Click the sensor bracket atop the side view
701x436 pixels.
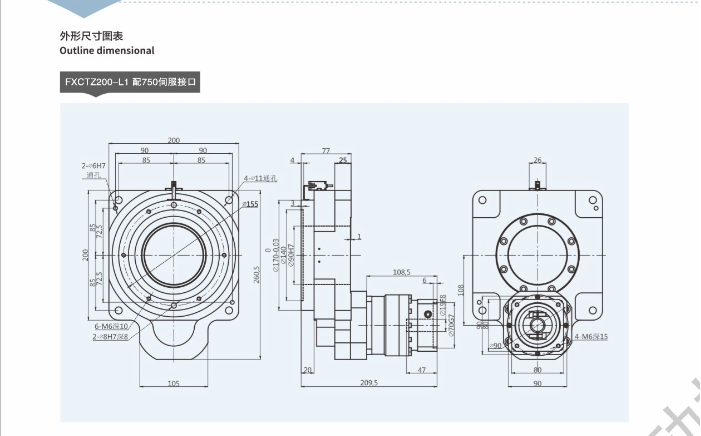tap(319, 187)
